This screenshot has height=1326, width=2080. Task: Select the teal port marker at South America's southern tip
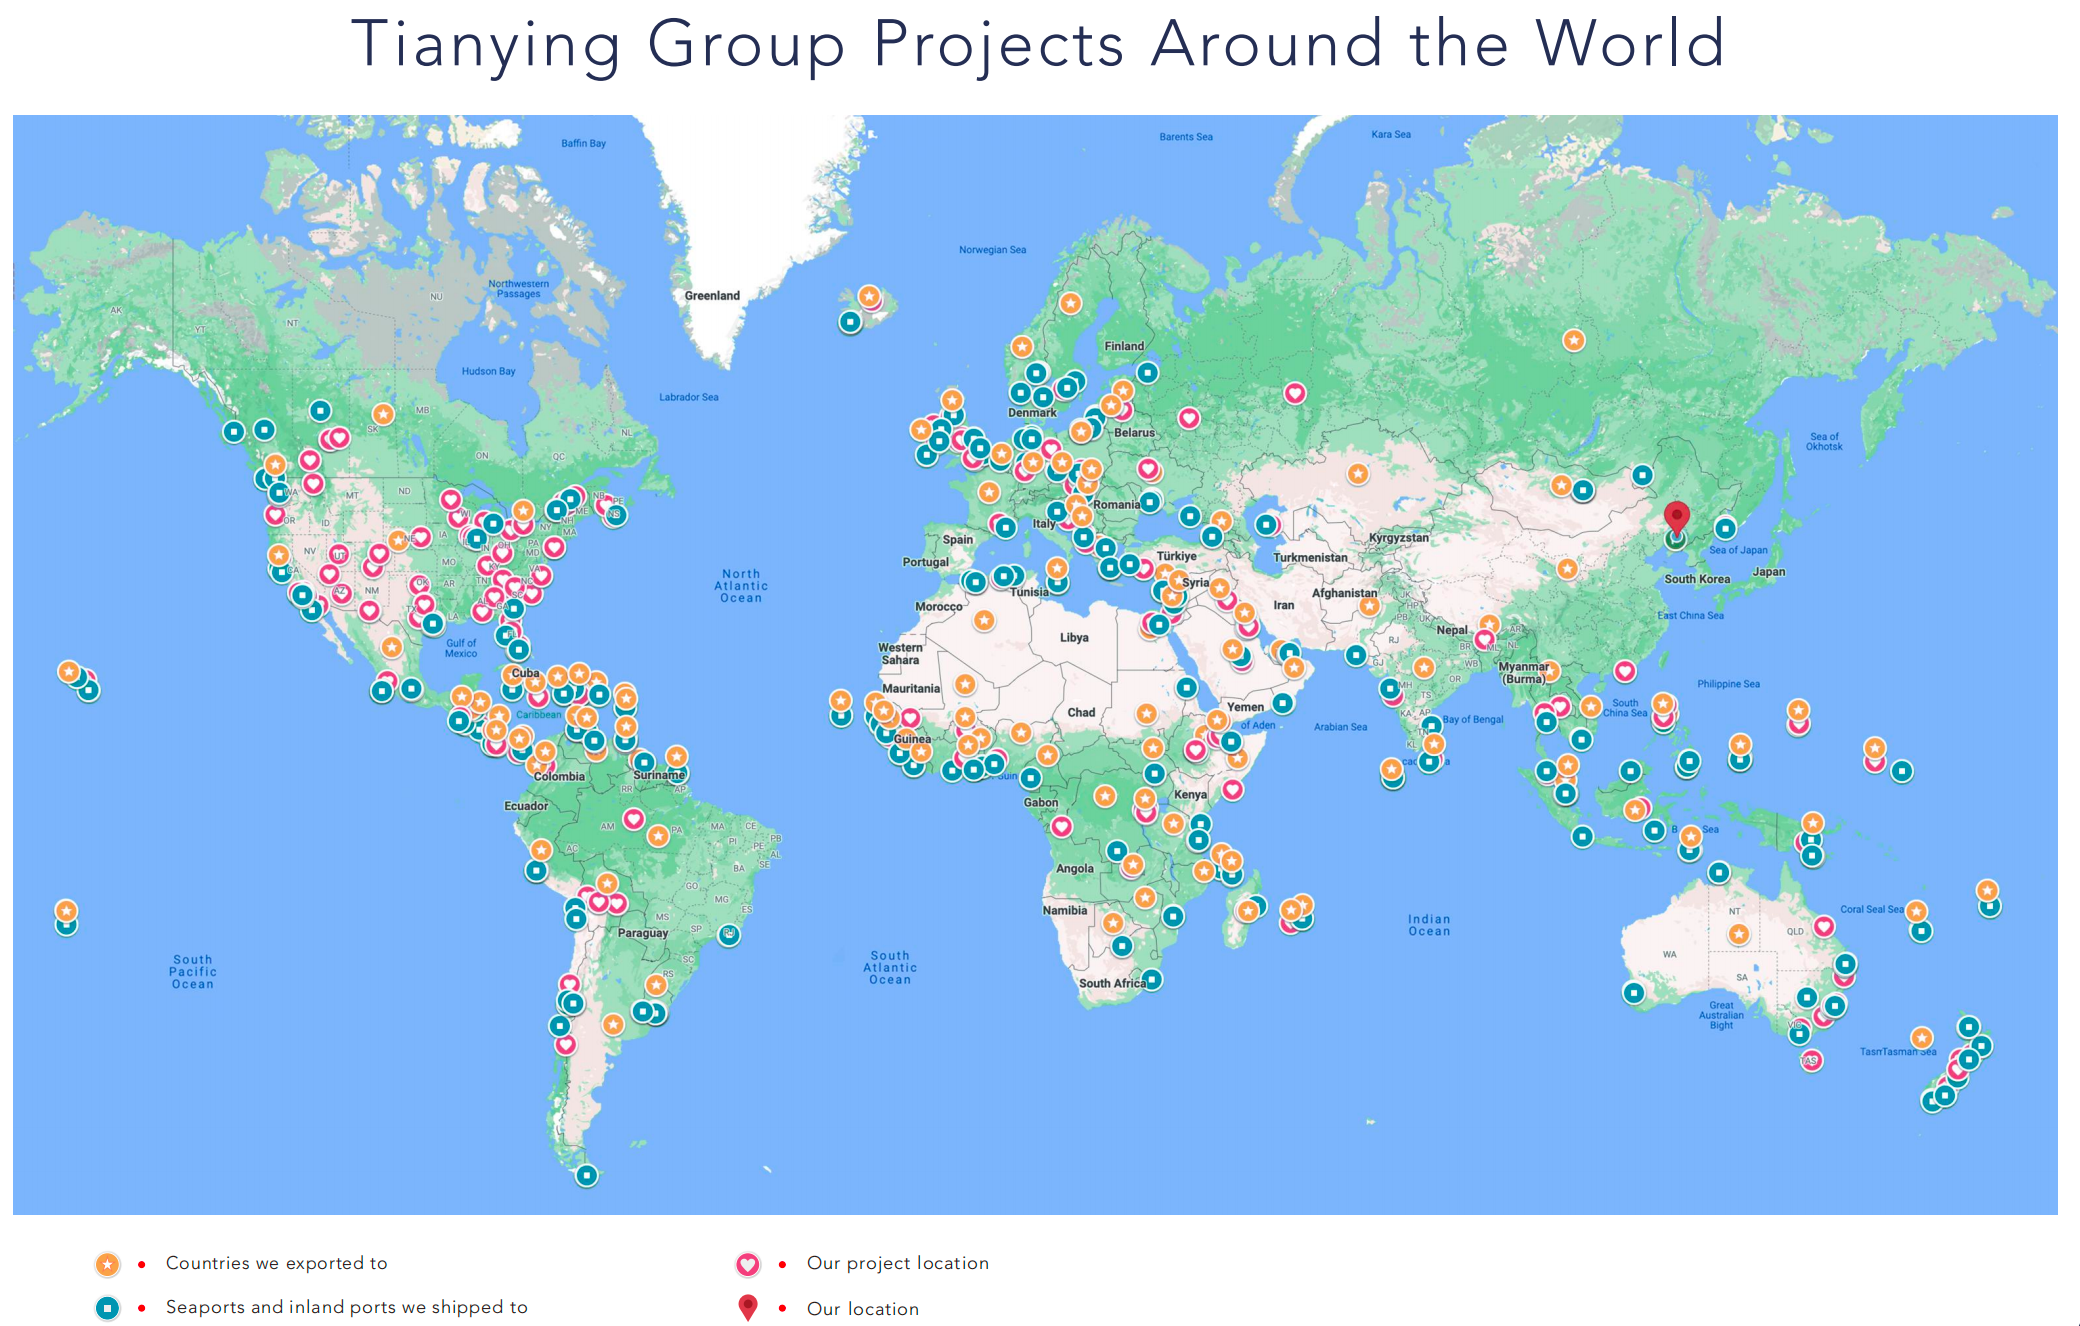pos(587,1175)
